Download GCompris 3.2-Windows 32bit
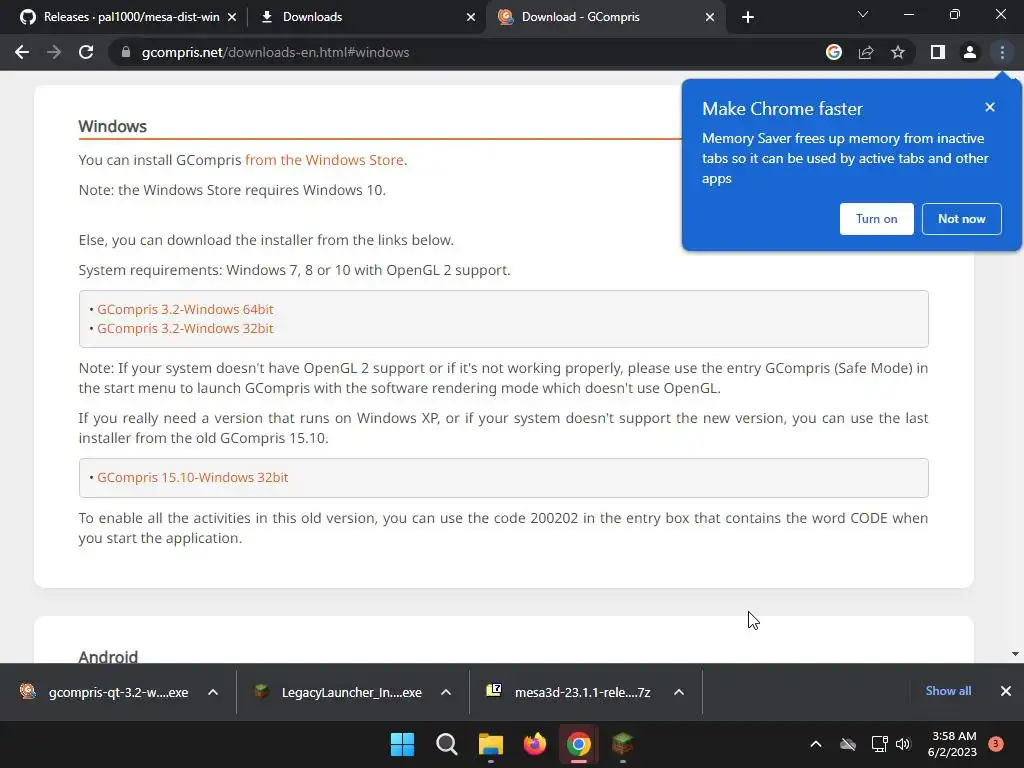Screen dimensions: 1024x768 click(x=185, y=328)
